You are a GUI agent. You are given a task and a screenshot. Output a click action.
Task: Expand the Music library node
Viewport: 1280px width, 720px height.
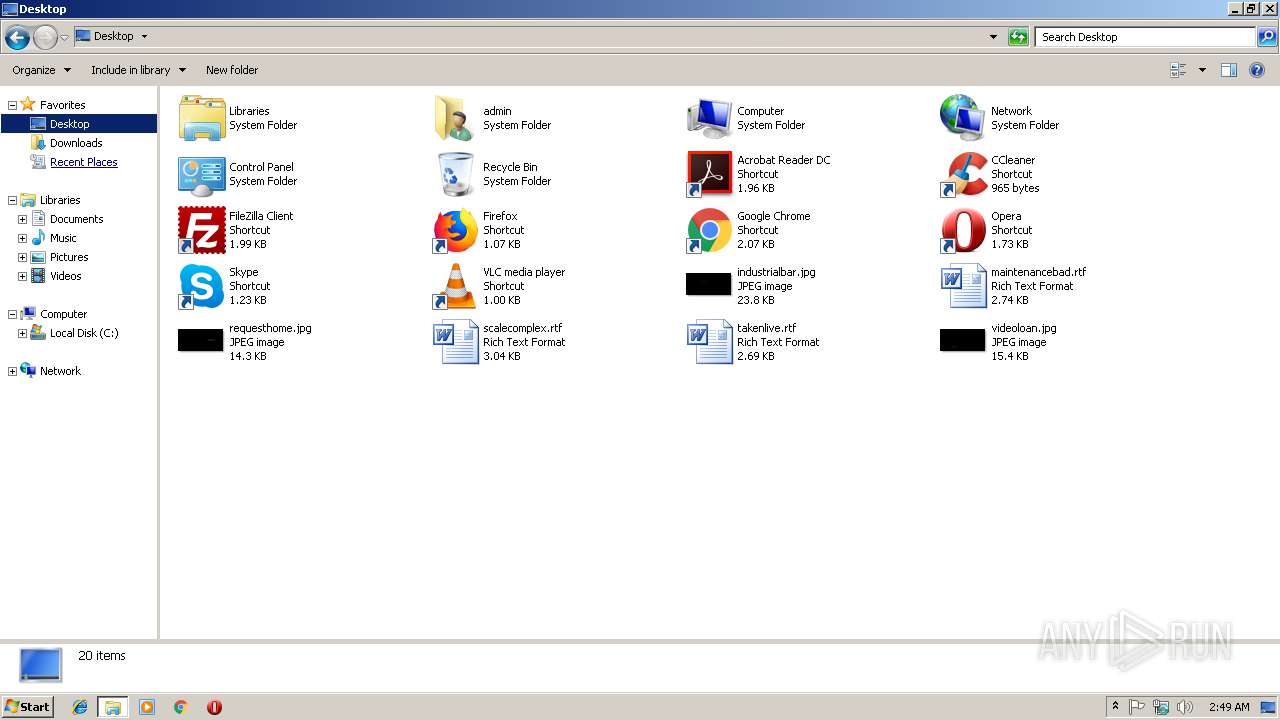(x=22, y=239)
